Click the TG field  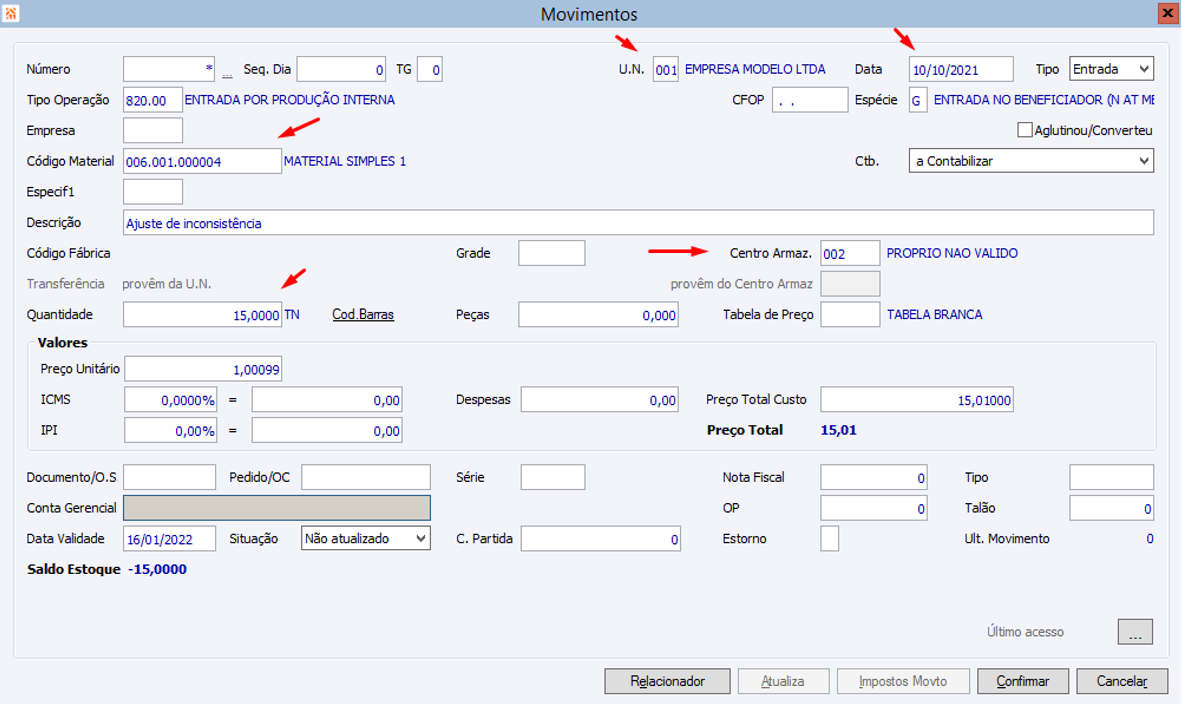(429, 69)
